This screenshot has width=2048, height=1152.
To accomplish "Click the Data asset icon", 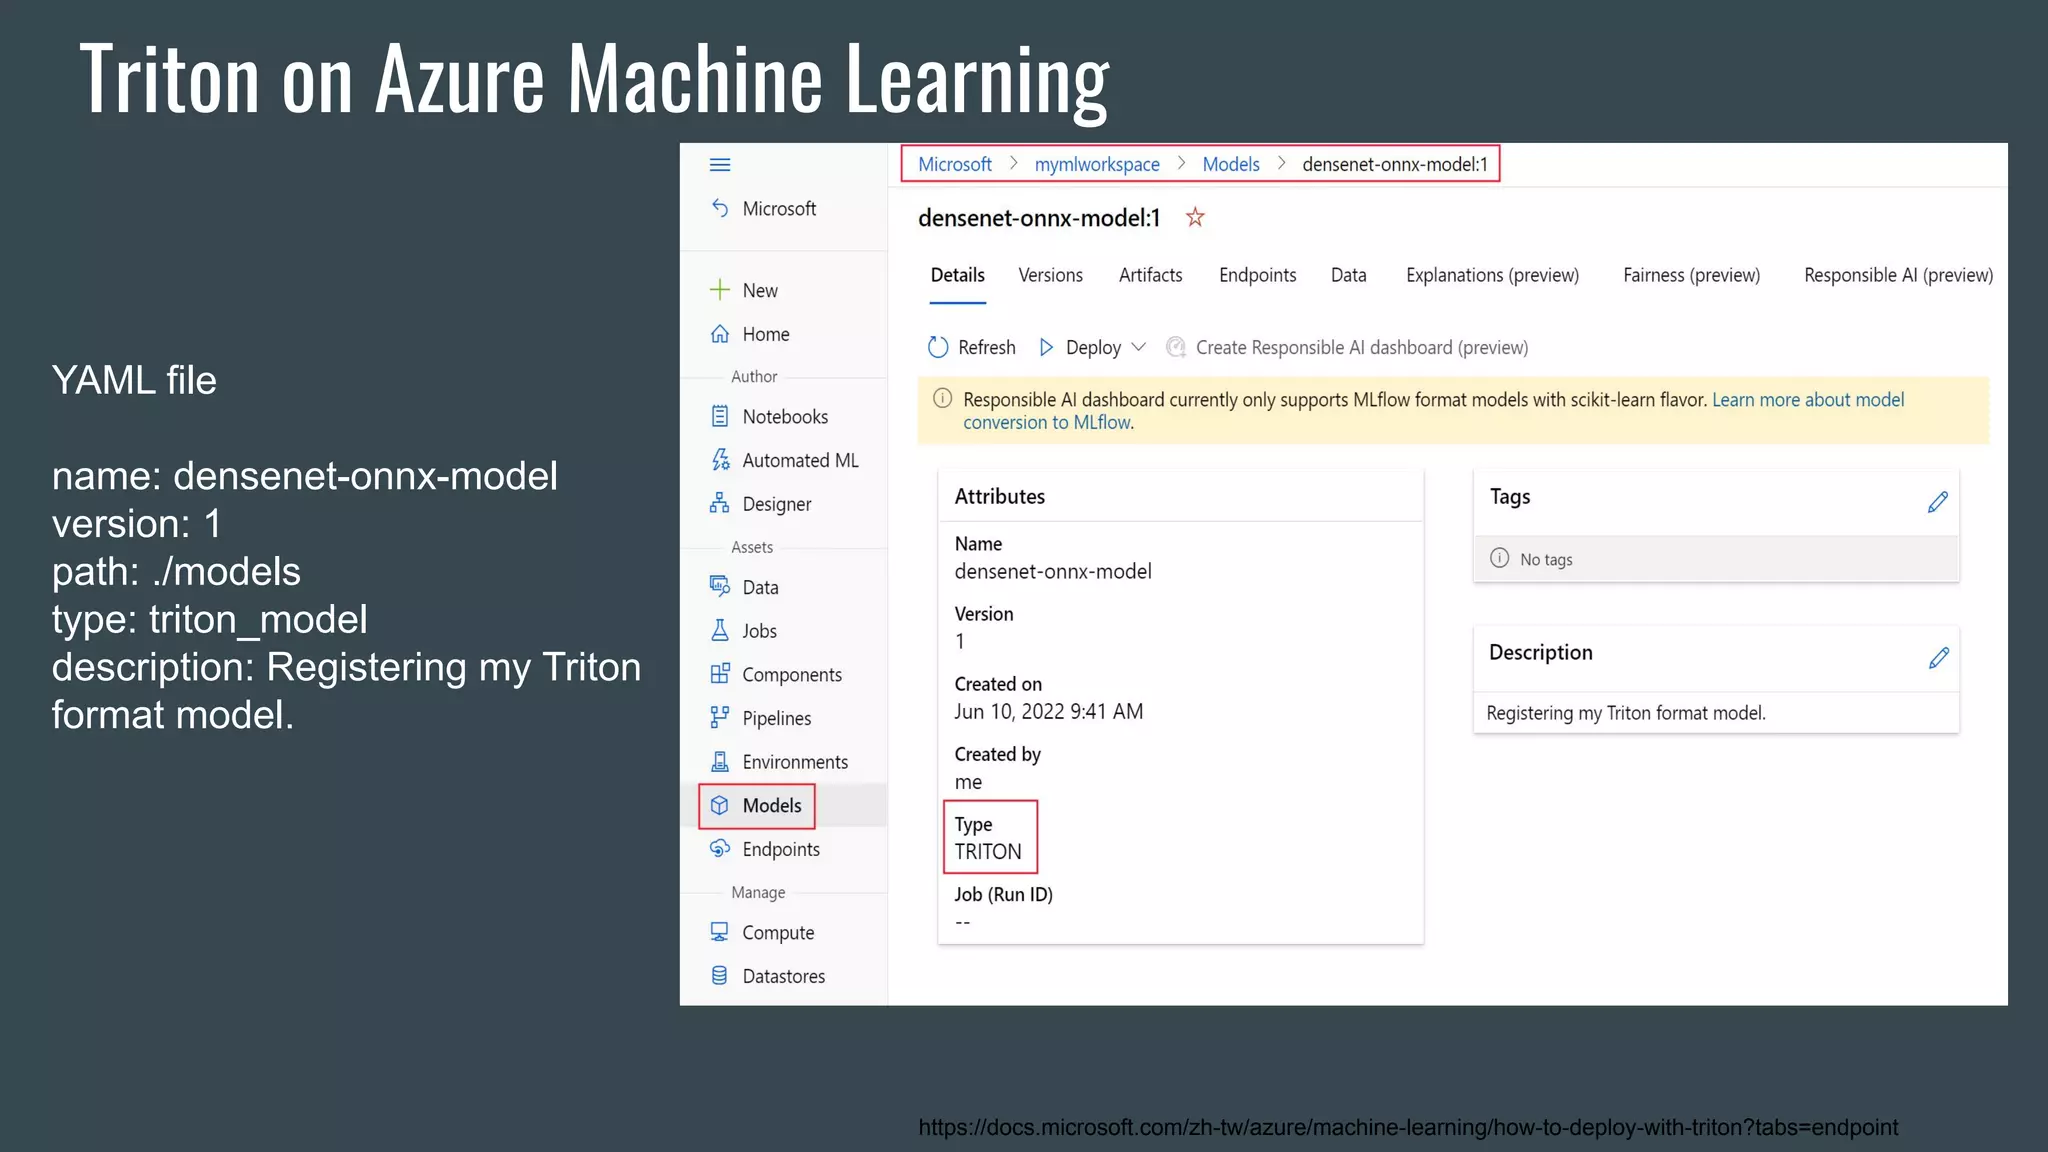I will coord(720,587).
